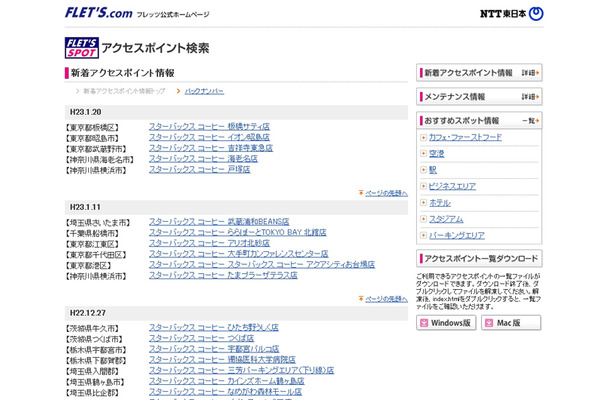Open スタジアム category link
The image size is (610, 400).
click(x=446, y=219)
